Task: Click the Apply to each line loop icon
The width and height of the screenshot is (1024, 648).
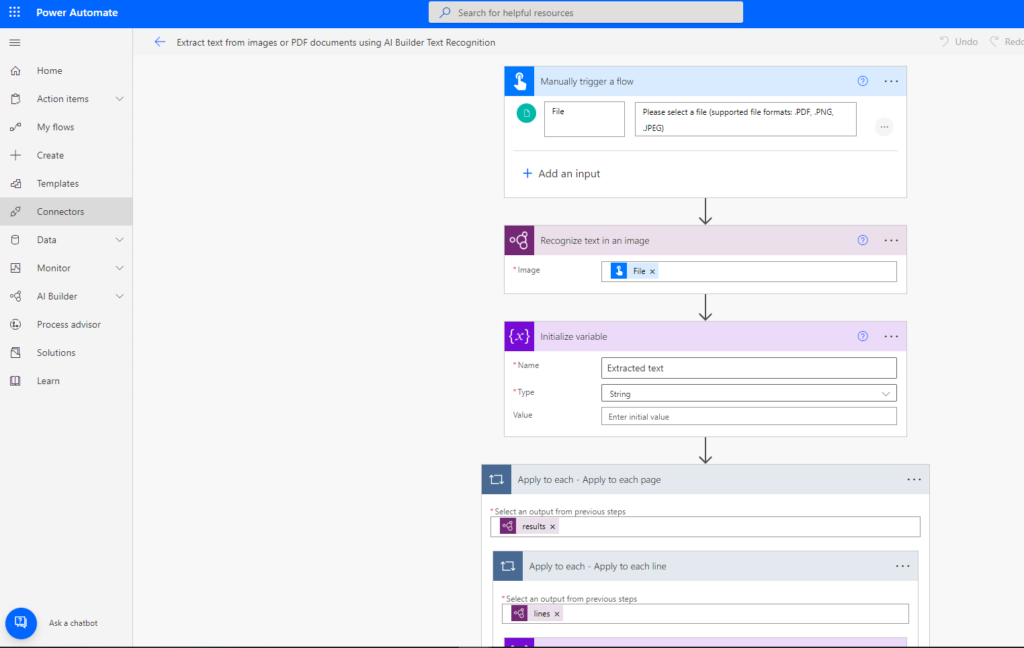Action: 508,566
